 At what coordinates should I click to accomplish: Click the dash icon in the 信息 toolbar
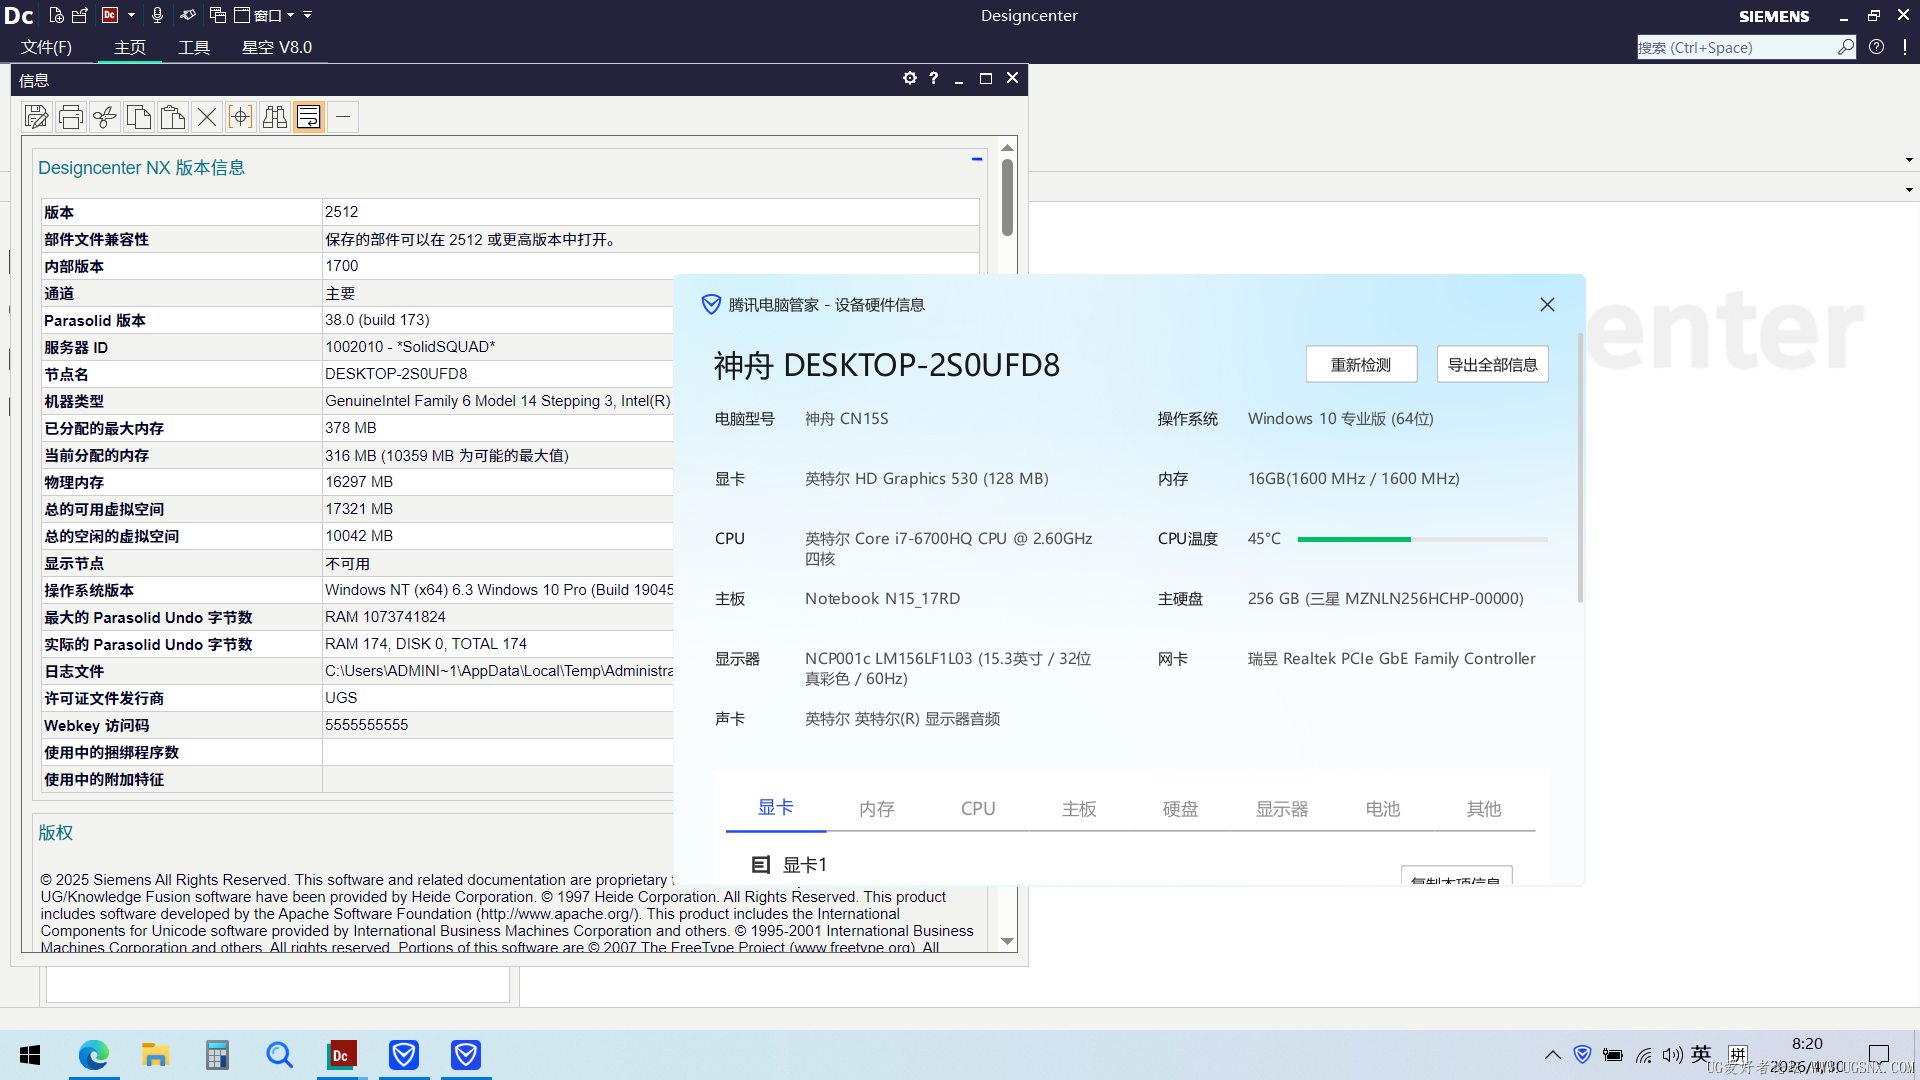[x=343, y=117]
